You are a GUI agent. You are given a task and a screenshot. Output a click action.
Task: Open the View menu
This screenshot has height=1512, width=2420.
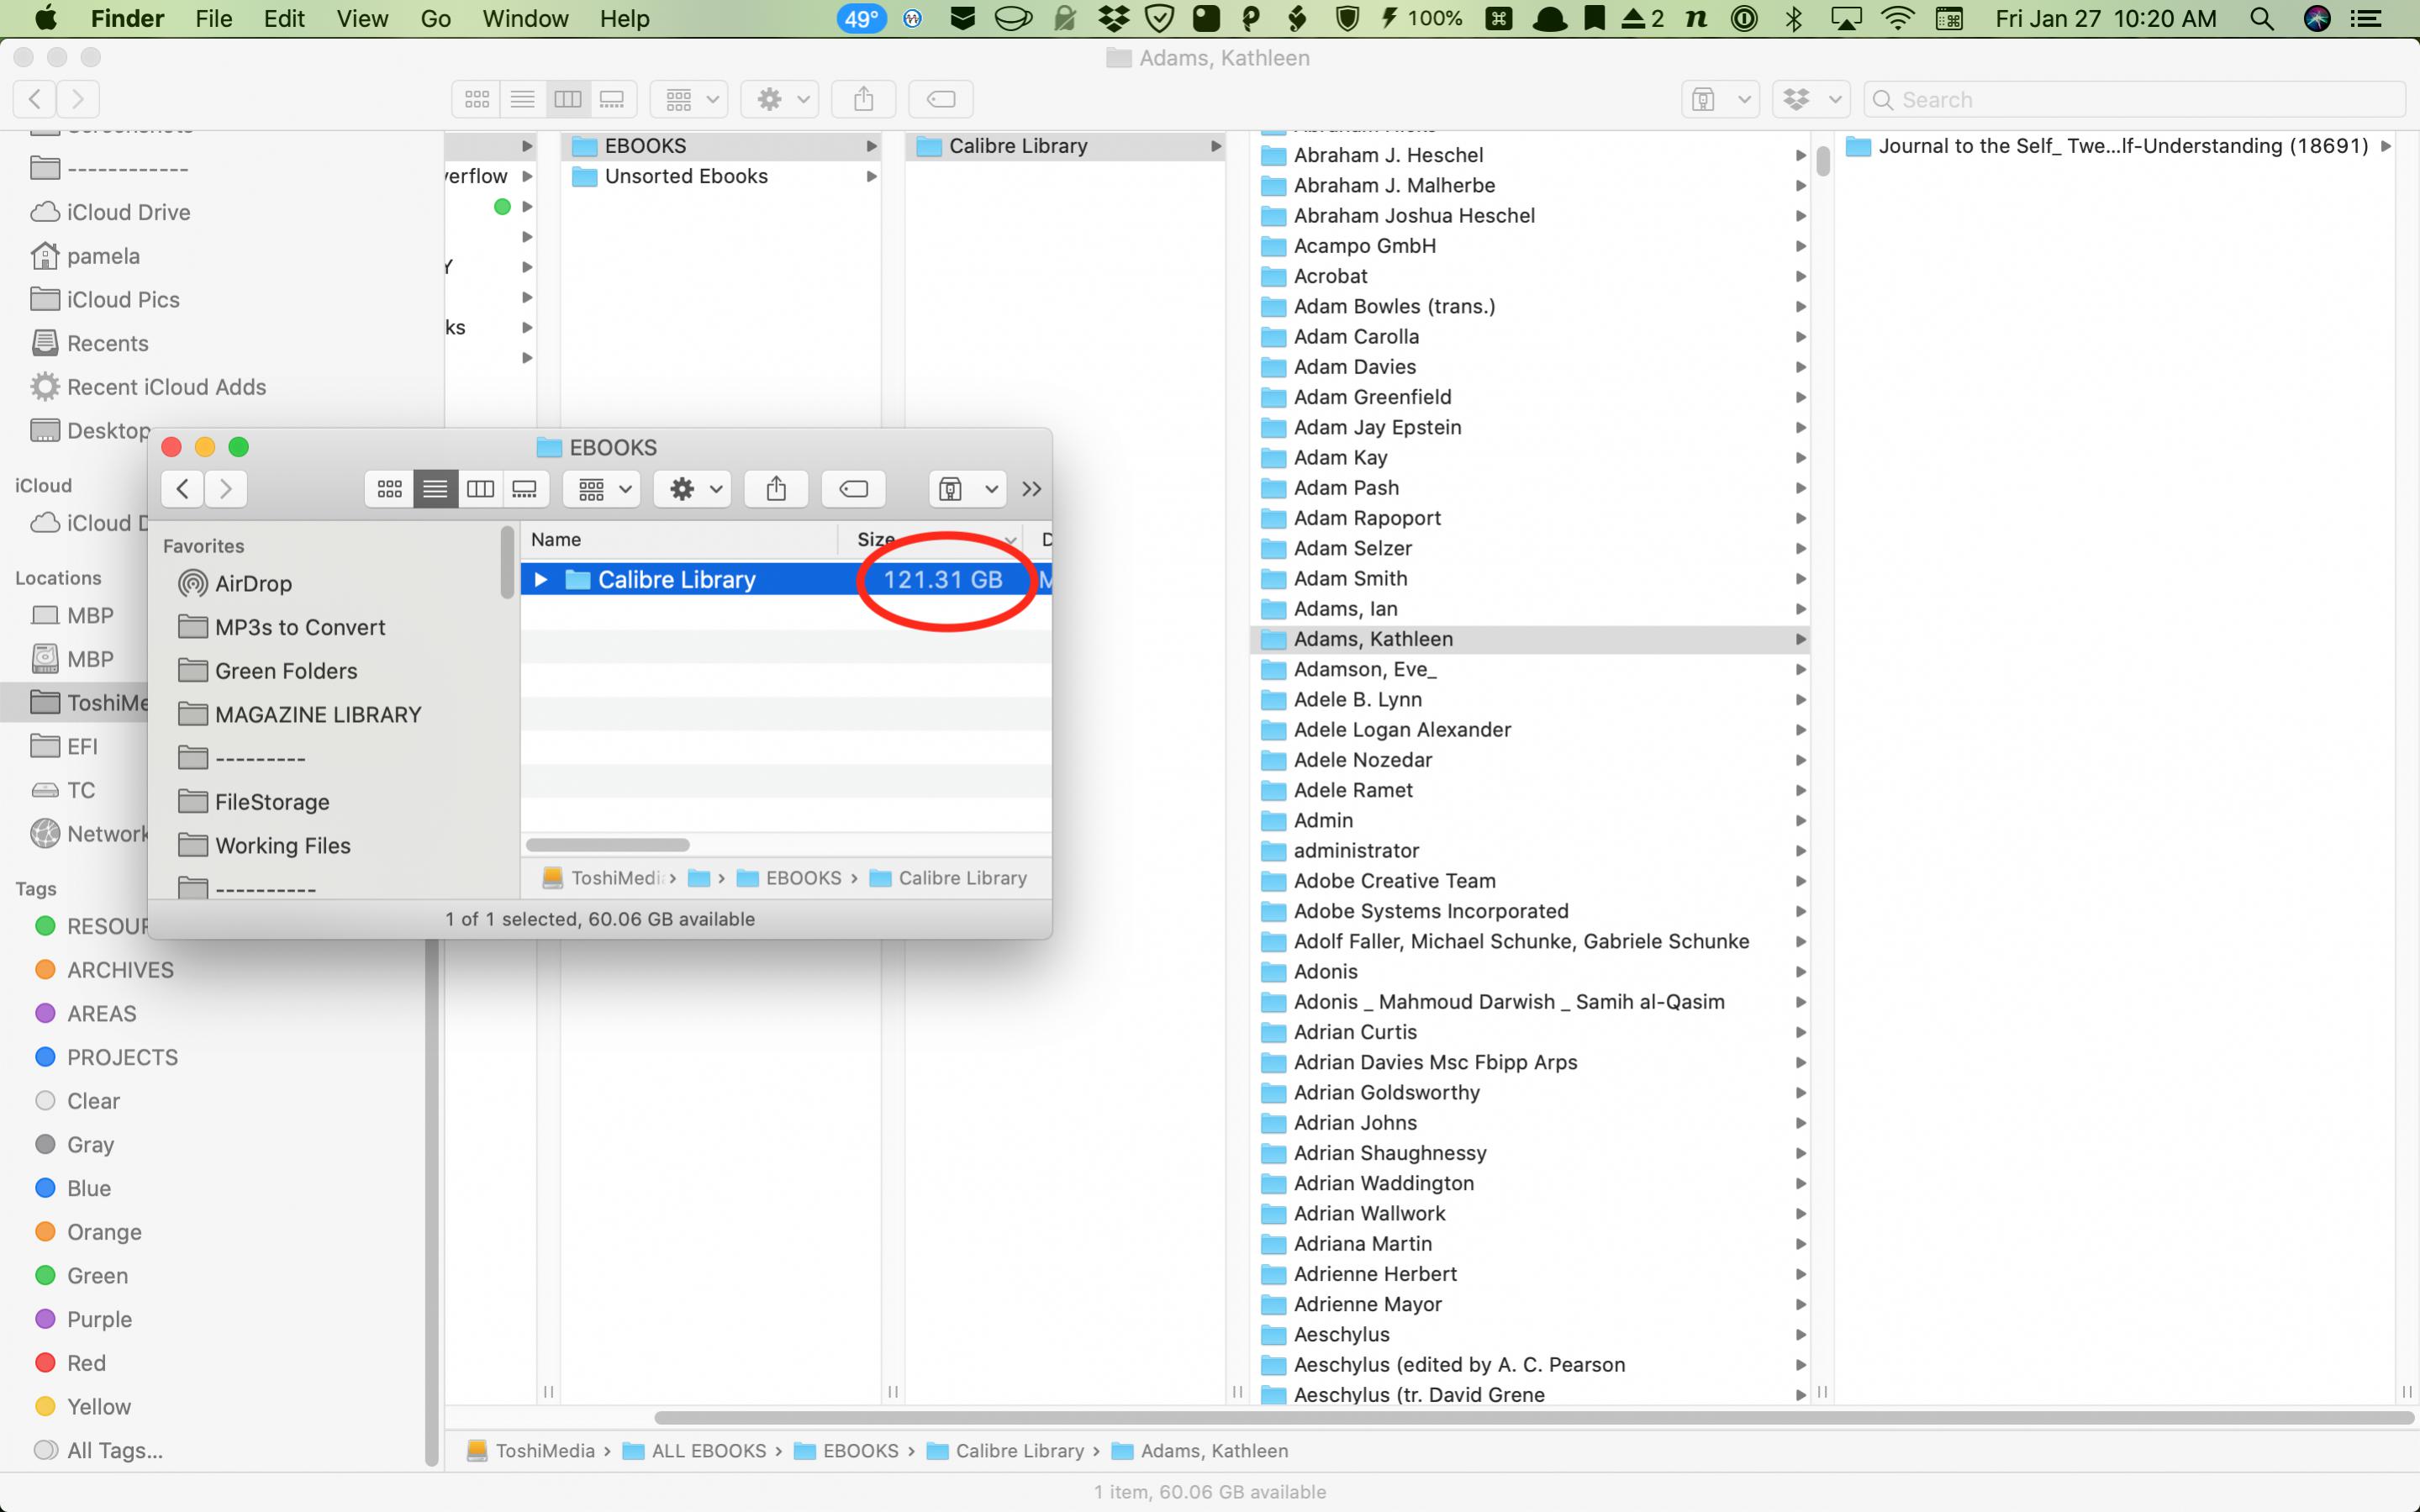point(362,18)
